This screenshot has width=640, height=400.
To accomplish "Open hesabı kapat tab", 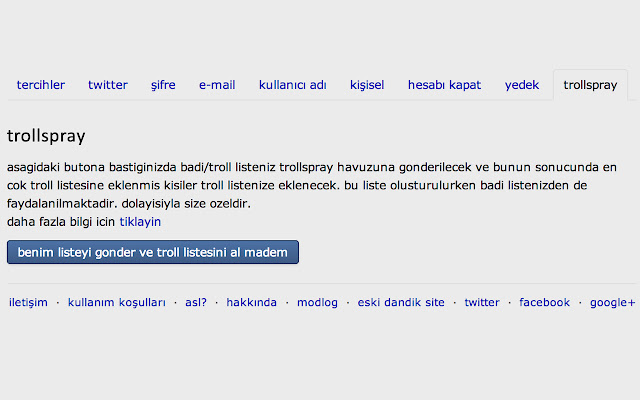I will click(x=444, y=85).
